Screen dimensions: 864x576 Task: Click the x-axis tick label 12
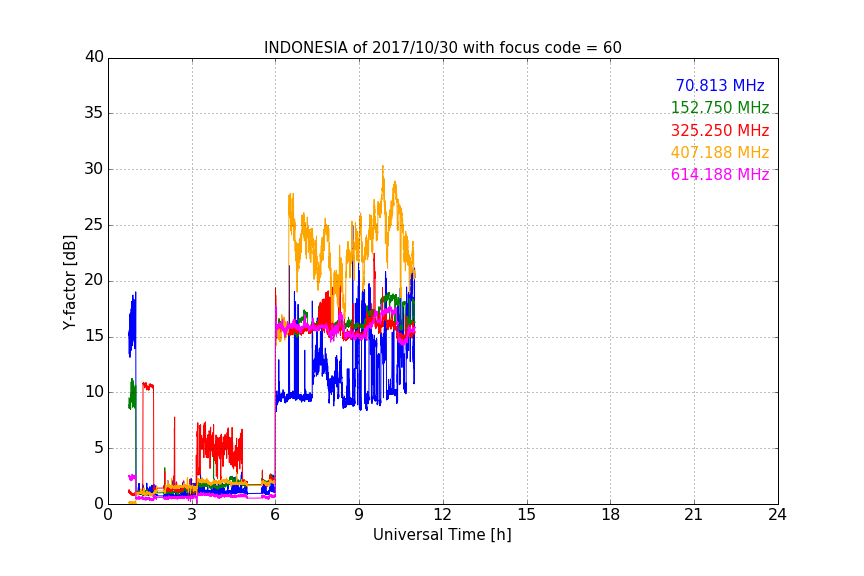click(443, 515)
